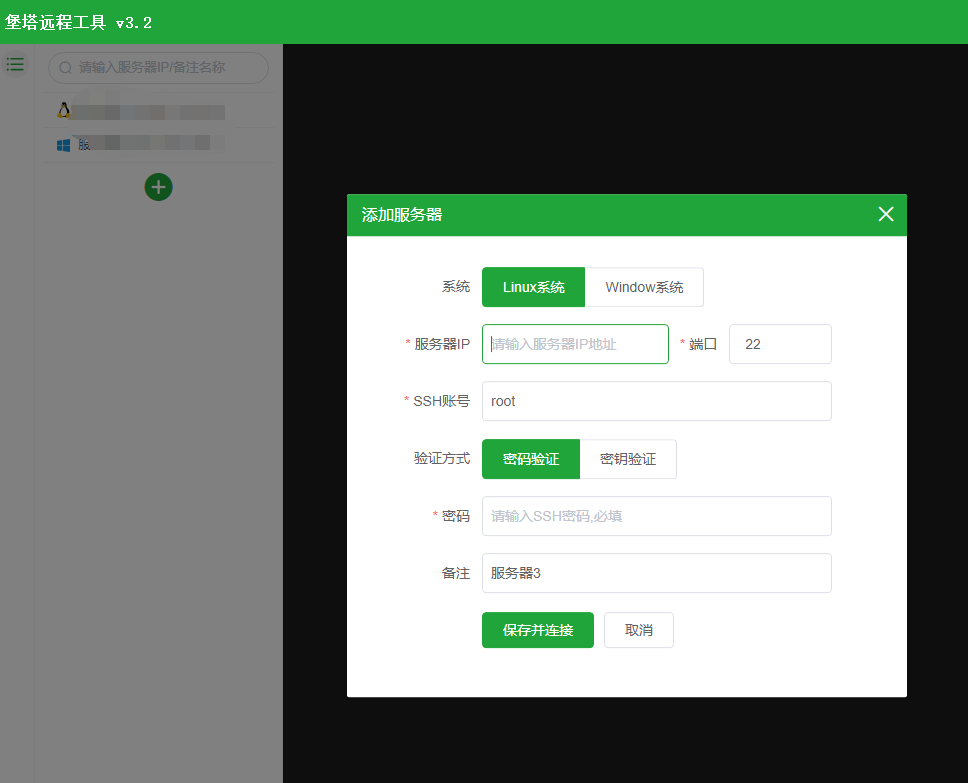
Task: Click the server IP/备注 search input
Action: (165, 68)
